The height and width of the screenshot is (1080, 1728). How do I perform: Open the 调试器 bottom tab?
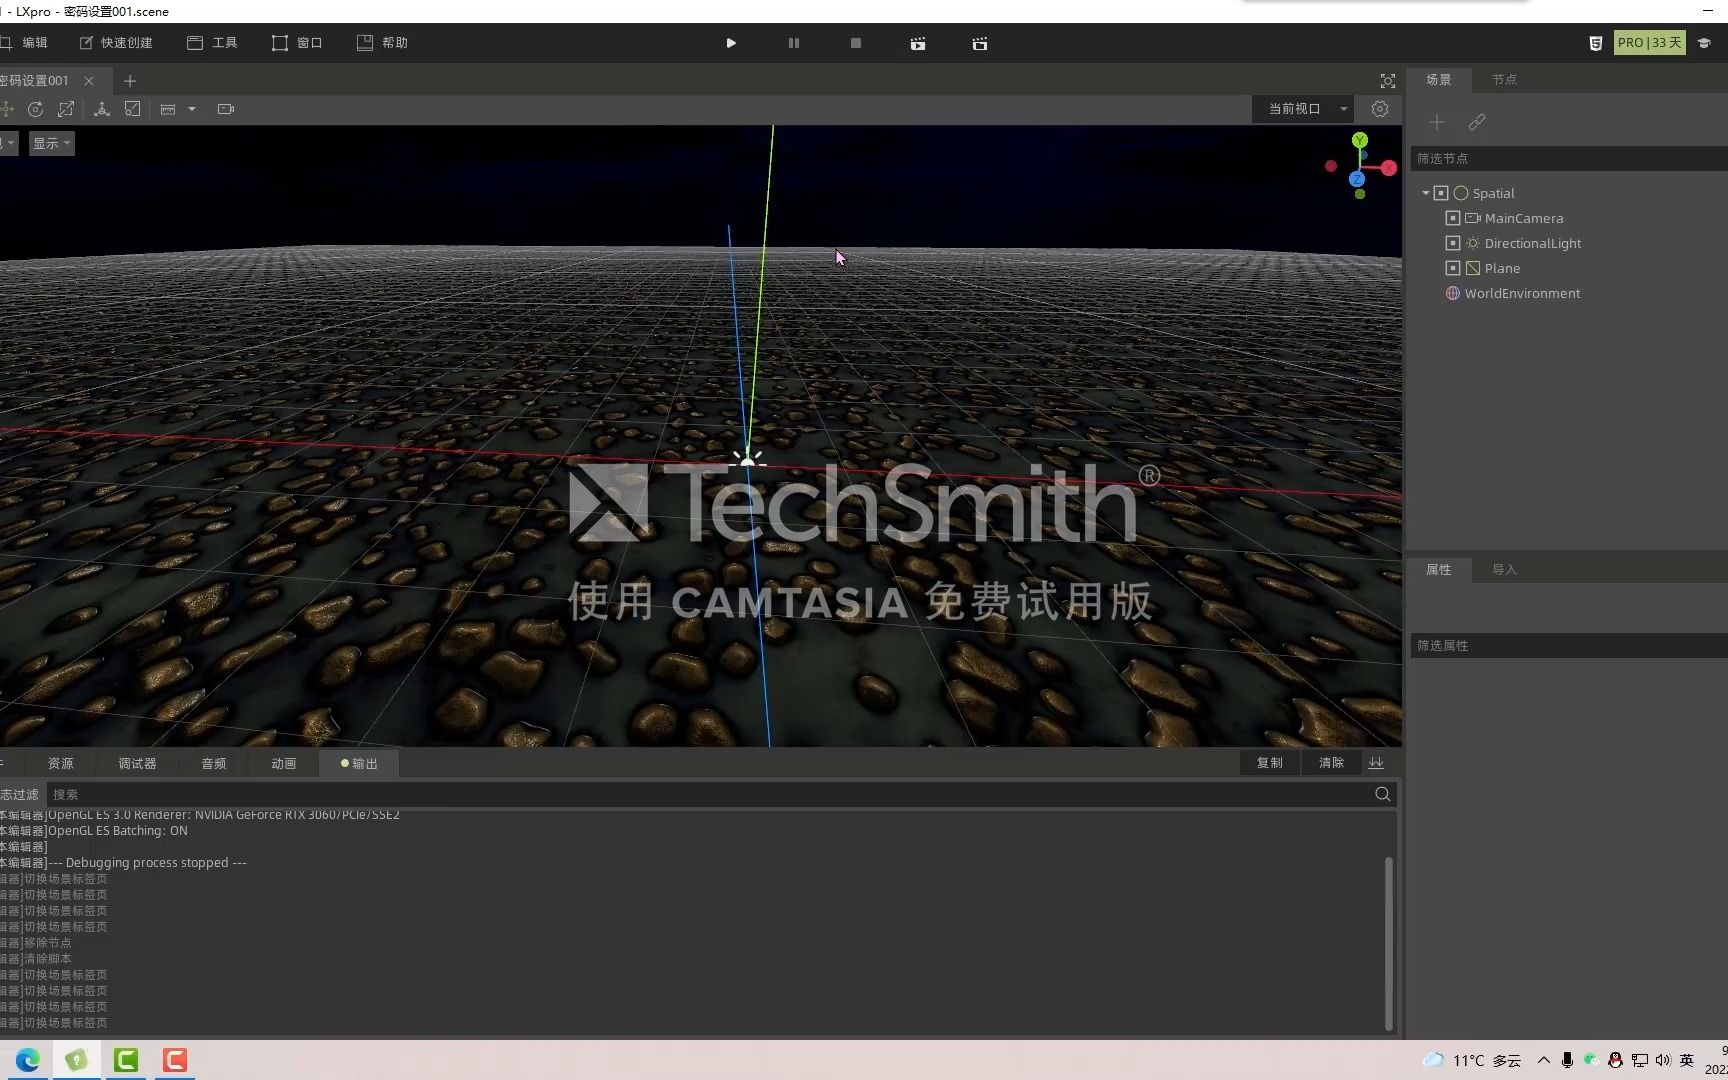[137, 763]
